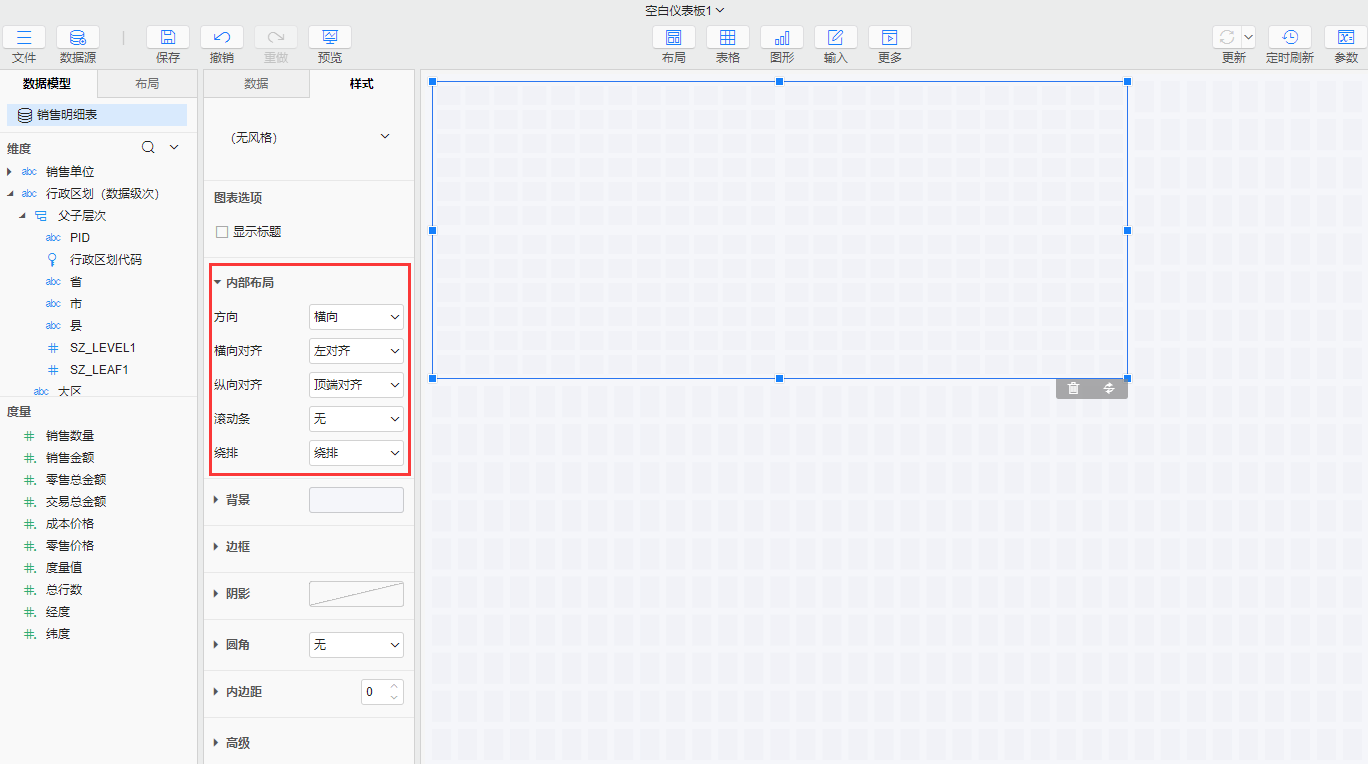Open the data source (数据源) icon

78,38
